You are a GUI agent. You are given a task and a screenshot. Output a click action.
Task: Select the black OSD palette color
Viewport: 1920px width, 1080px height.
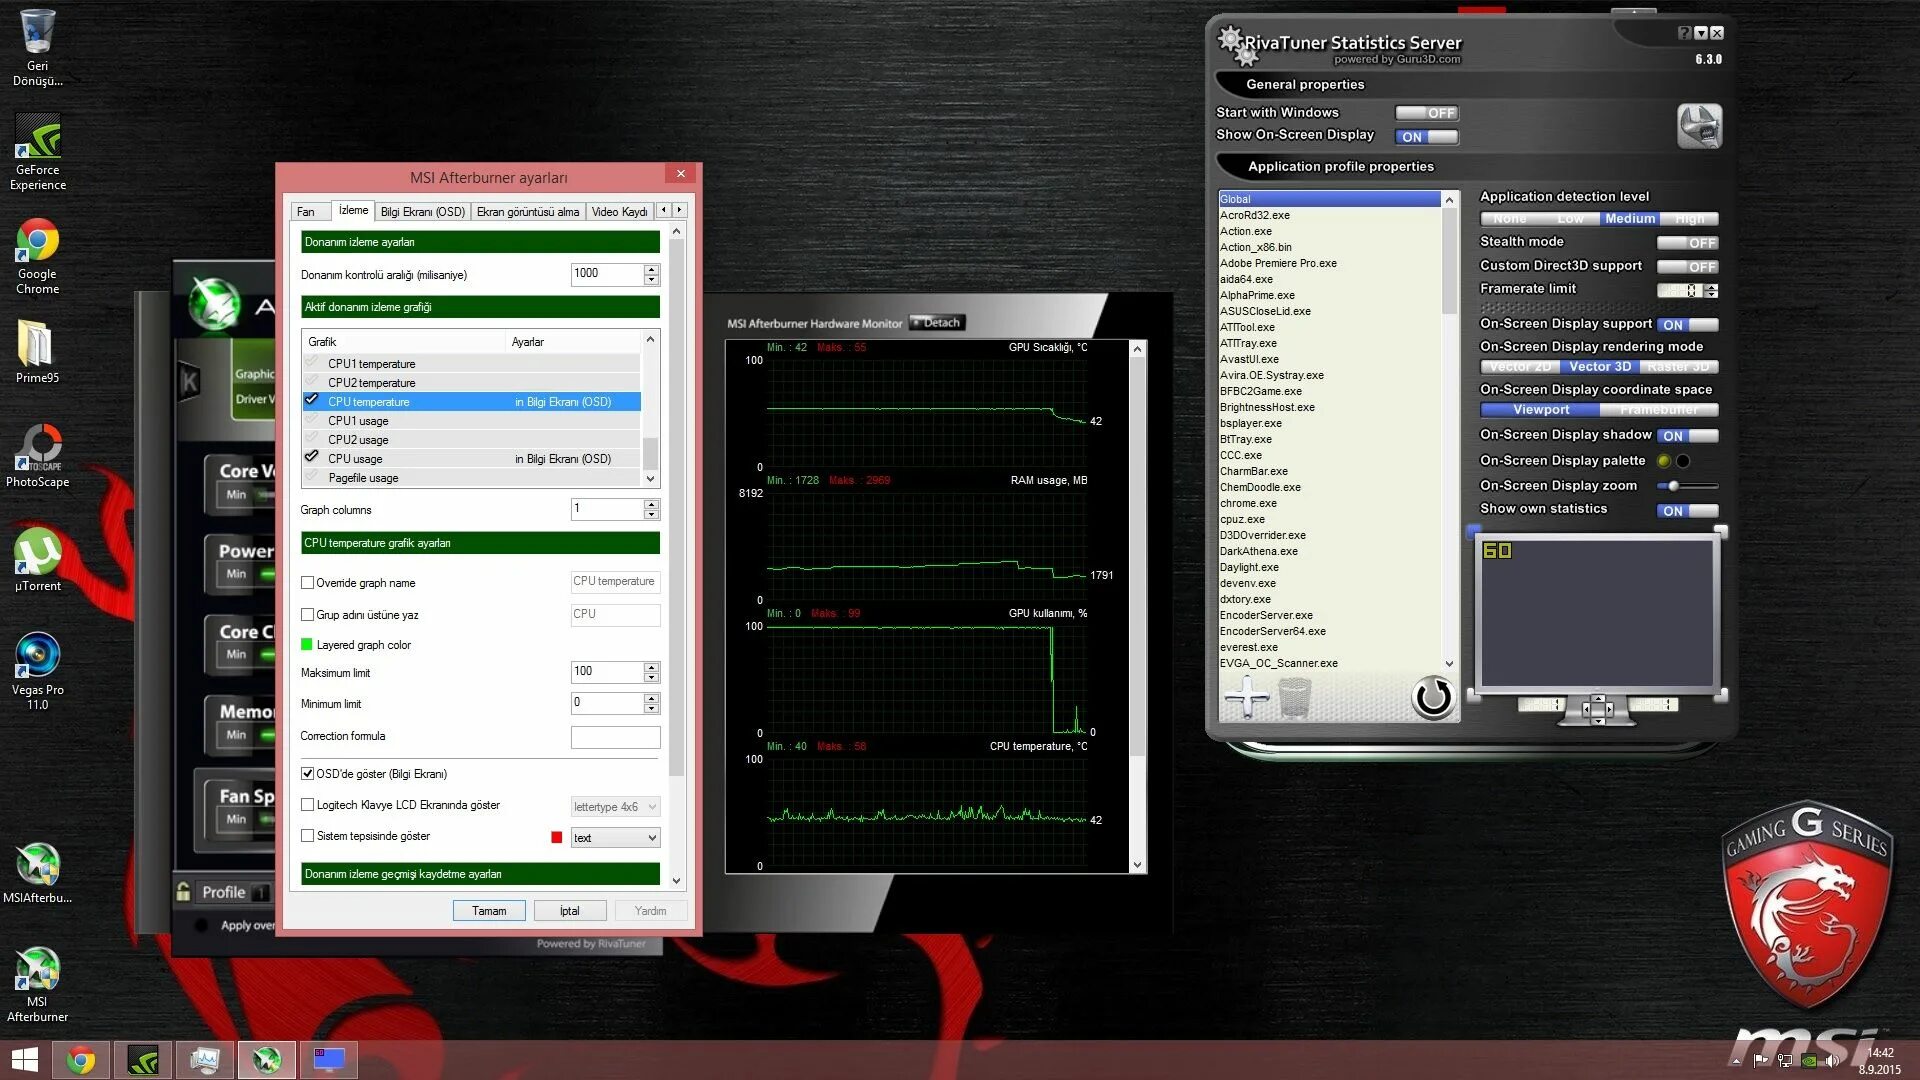click(1683, 461)
